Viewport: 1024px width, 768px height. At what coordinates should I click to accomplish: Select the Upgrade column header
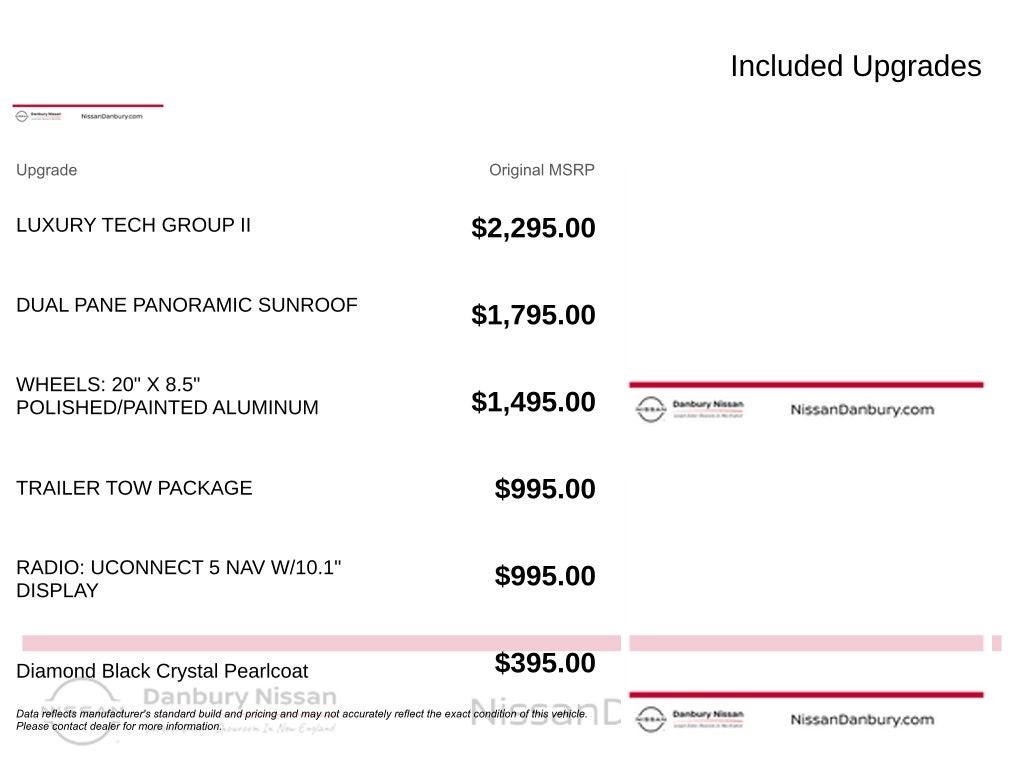tap(46, 170)
